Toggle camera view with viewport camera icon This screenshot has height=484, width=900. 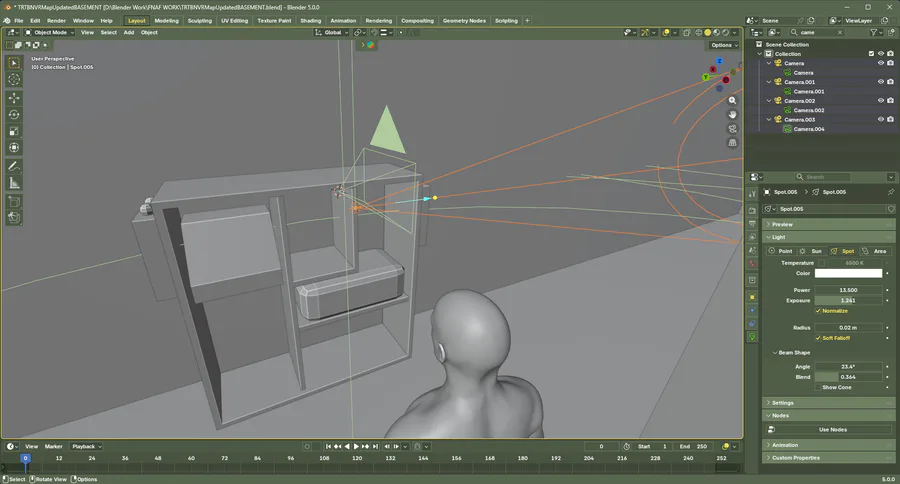coord(732,129)
